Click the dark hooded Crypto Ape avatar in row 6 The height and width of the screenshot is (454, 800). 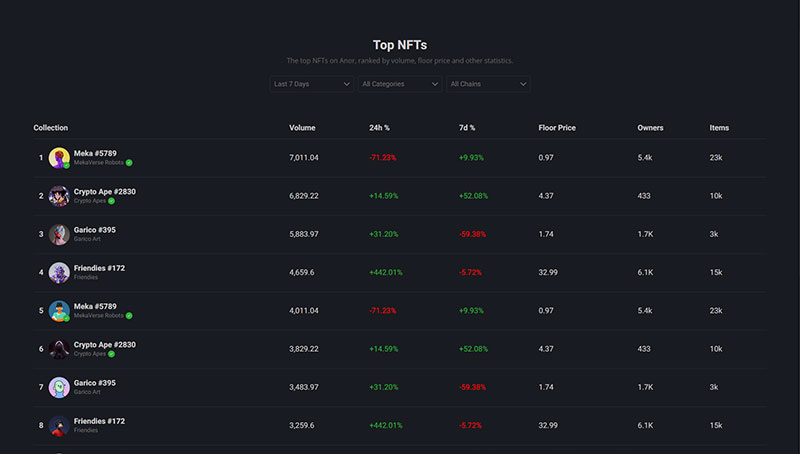[59, 349]
